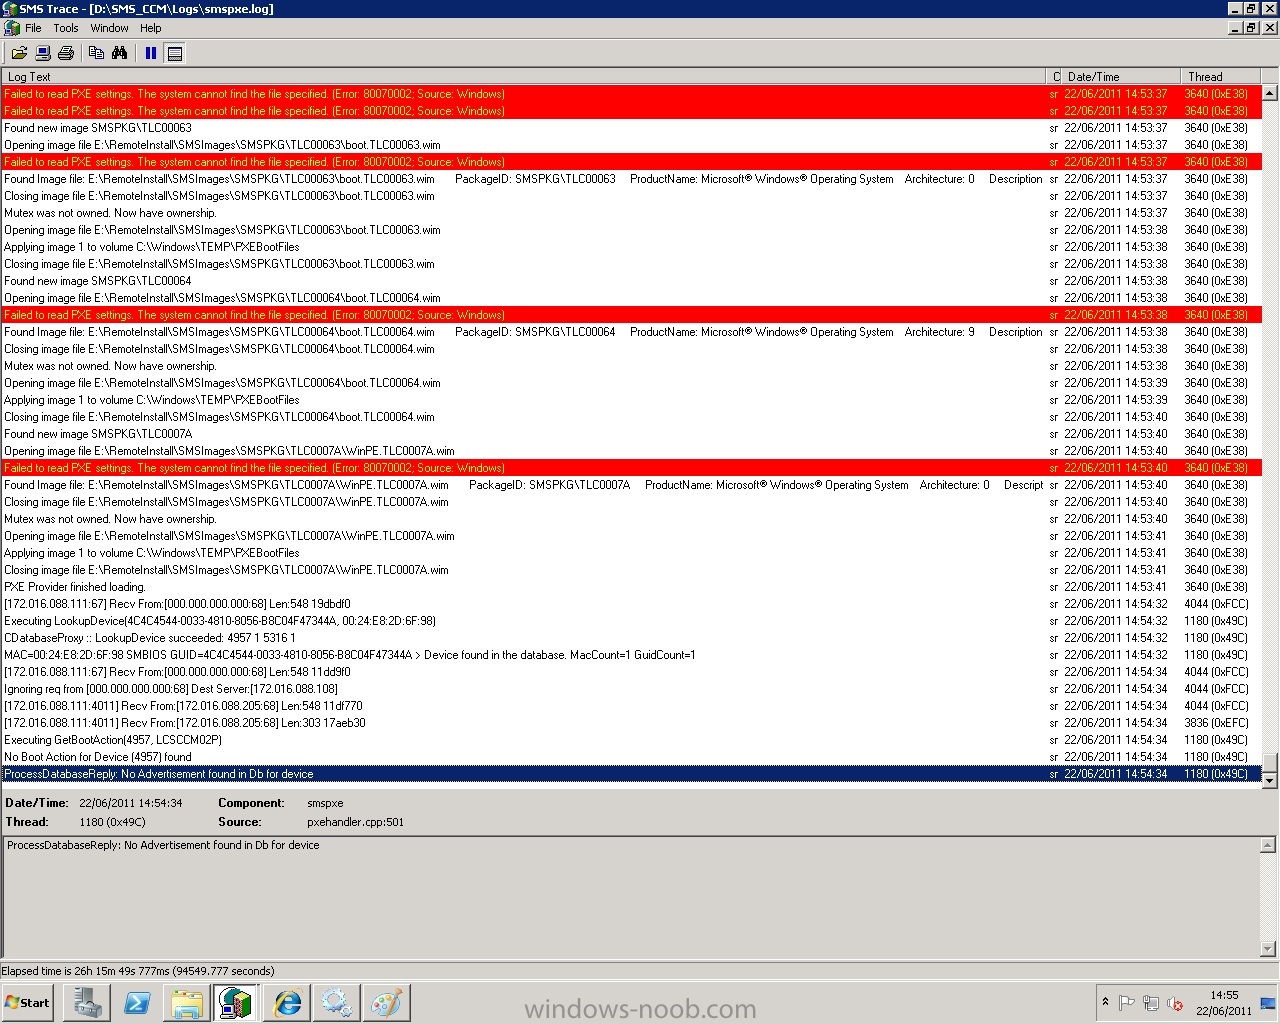This screenshot has height=1024, width=1280.
Task: Select 'Found new image SMSPKG\TLC0007A' row
Action: click(632, 434)
